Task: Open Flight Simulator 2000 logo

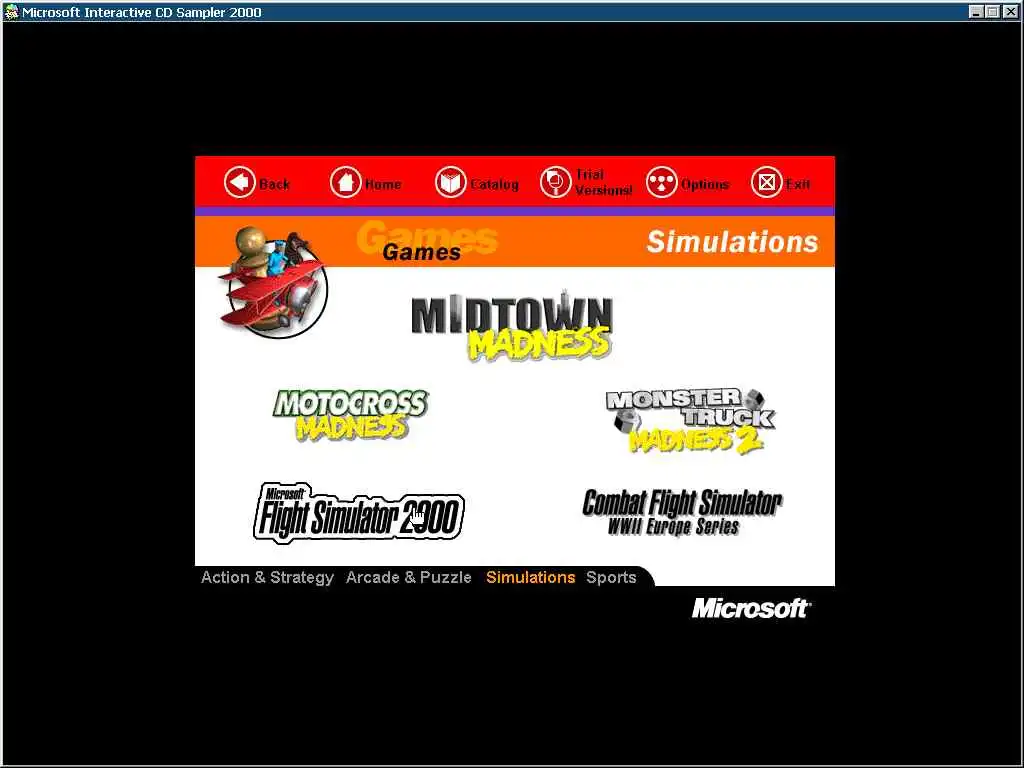Action: [x=359, y=513]
